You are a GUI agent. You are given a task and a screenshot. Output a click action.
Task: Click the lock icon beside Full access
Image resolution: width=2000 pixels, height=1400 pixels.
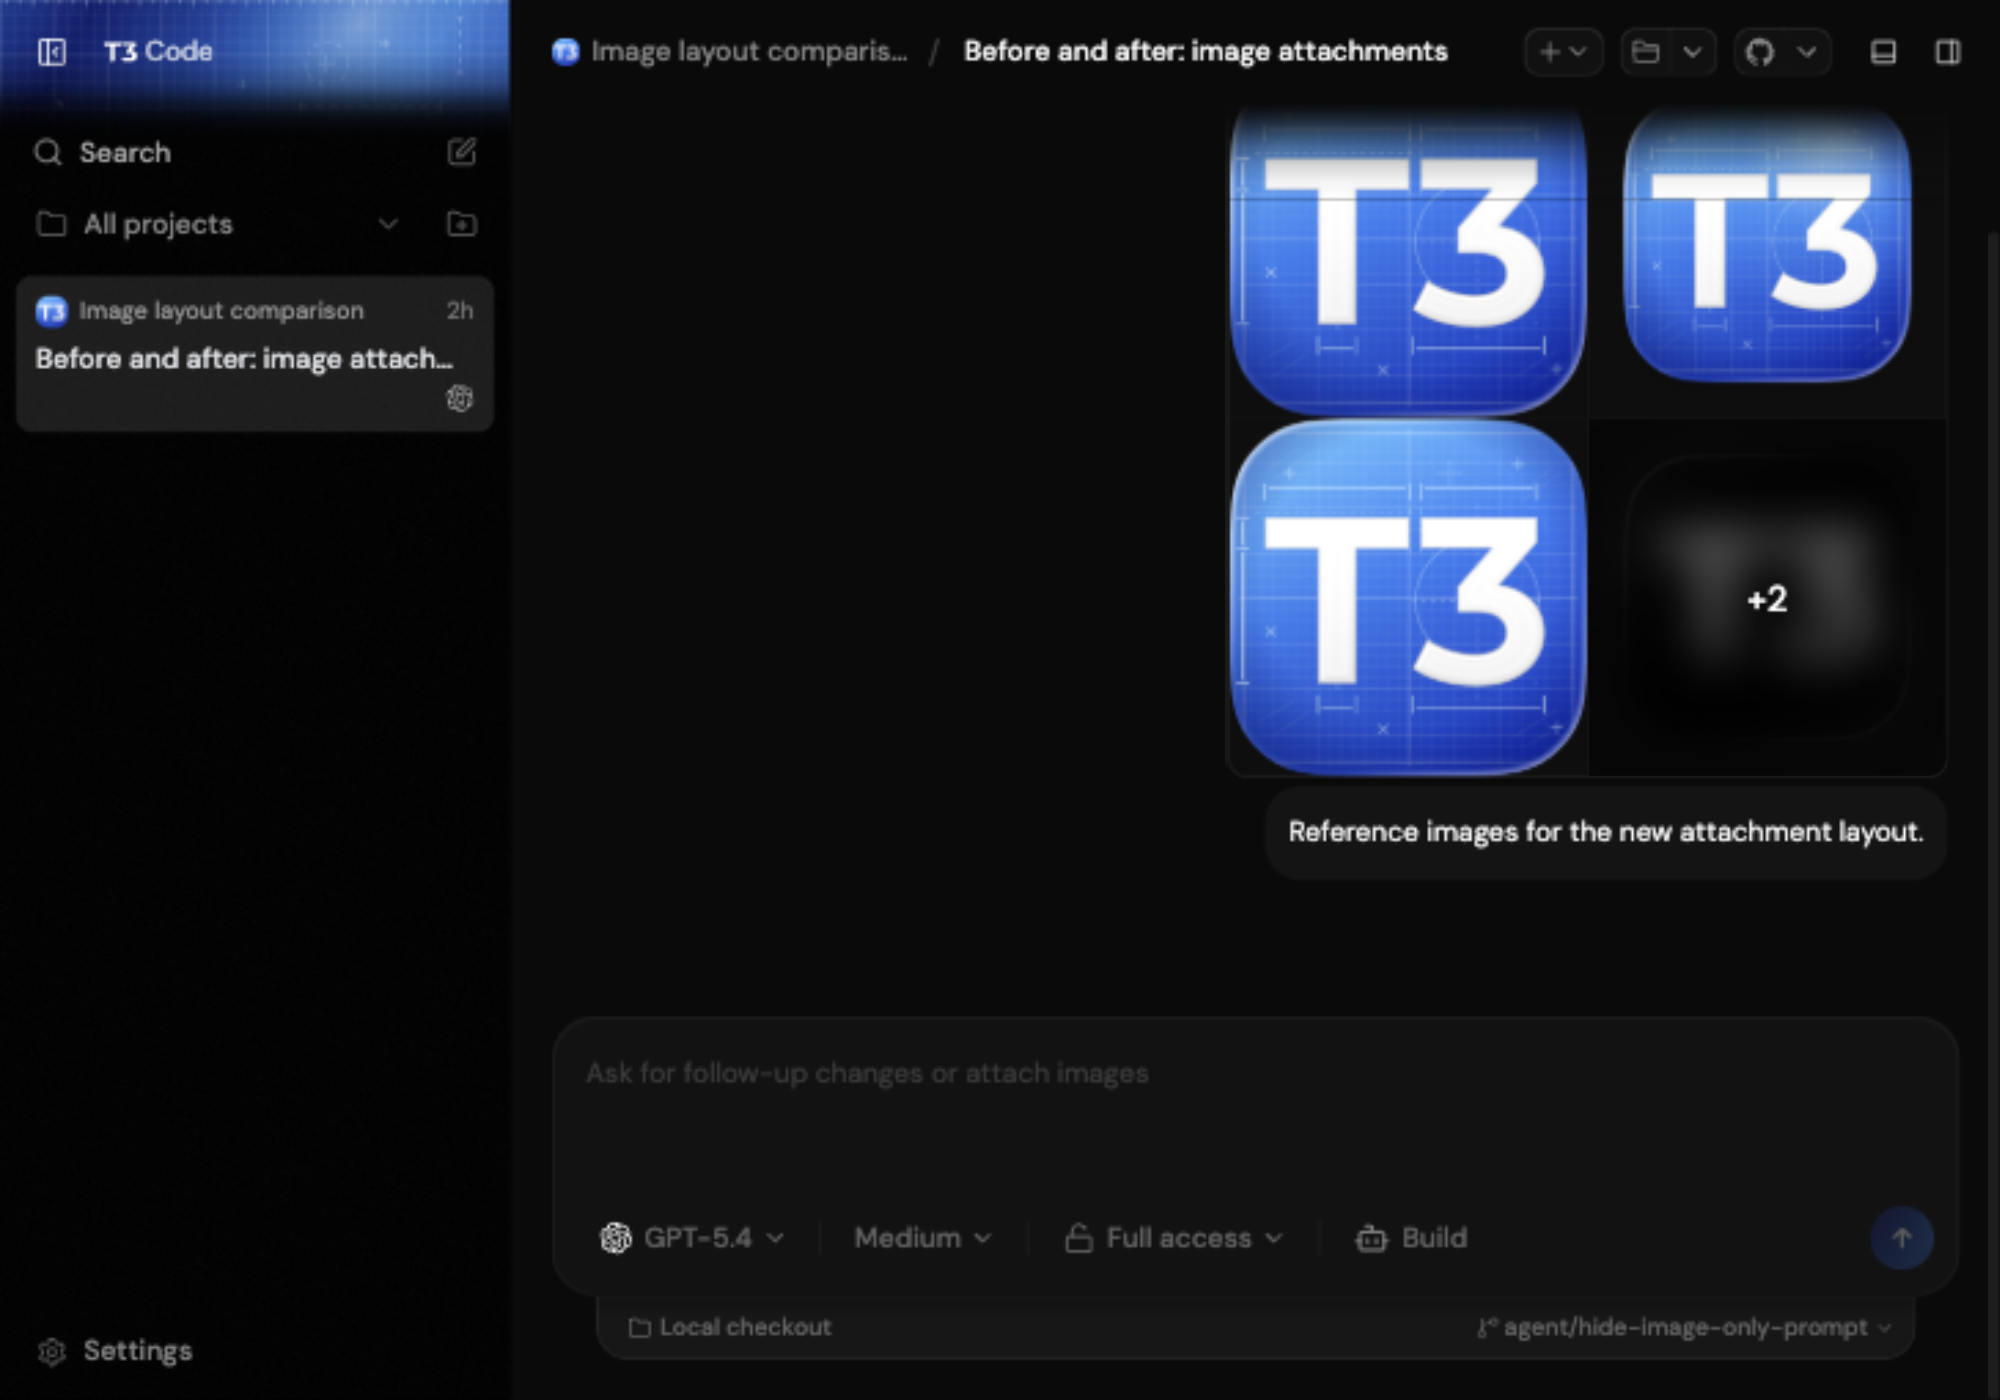(x=1079, y=1238)
